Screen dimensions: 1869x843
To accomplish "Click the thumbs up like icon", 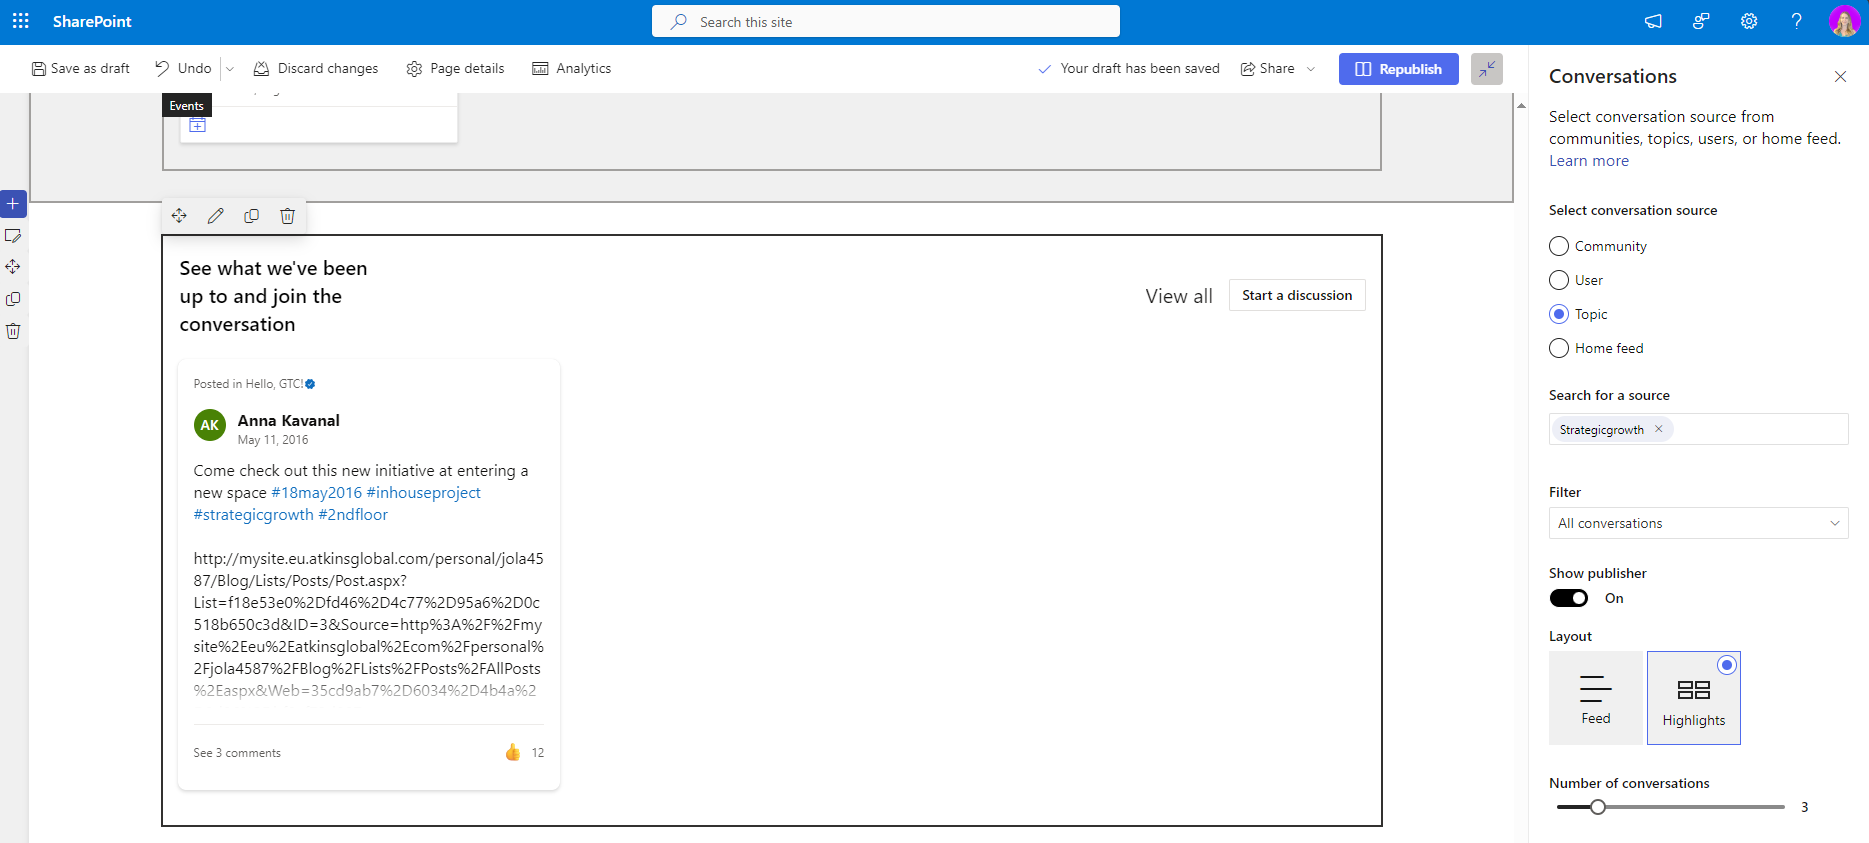I will pyautogui.click(x=513, y=752).
